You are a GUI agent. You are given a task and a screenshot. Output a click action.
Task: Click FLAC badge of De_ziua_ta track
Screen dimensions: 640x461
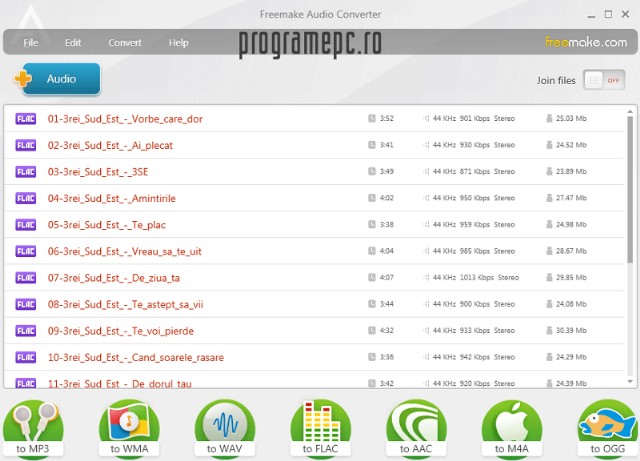(x=26, y=278)
